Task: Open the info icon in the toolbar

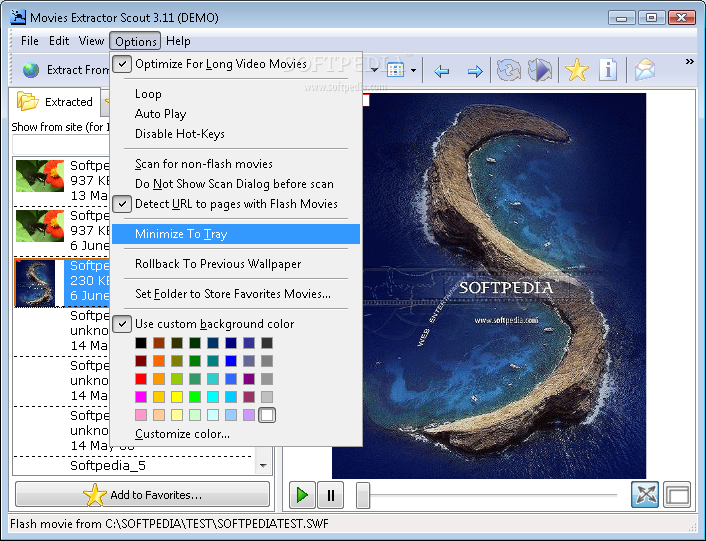Action: (609, 70)
